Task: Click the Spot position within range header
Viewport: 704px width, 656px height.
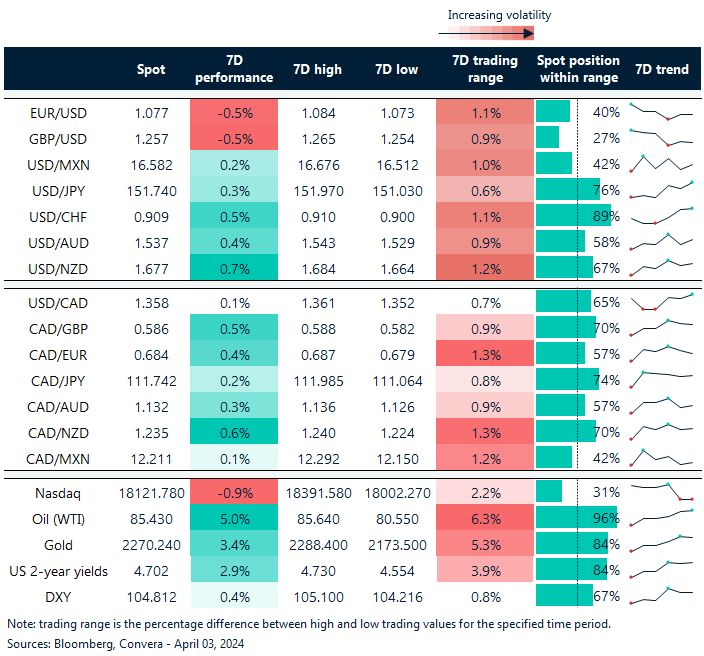Action: (578, 69)
